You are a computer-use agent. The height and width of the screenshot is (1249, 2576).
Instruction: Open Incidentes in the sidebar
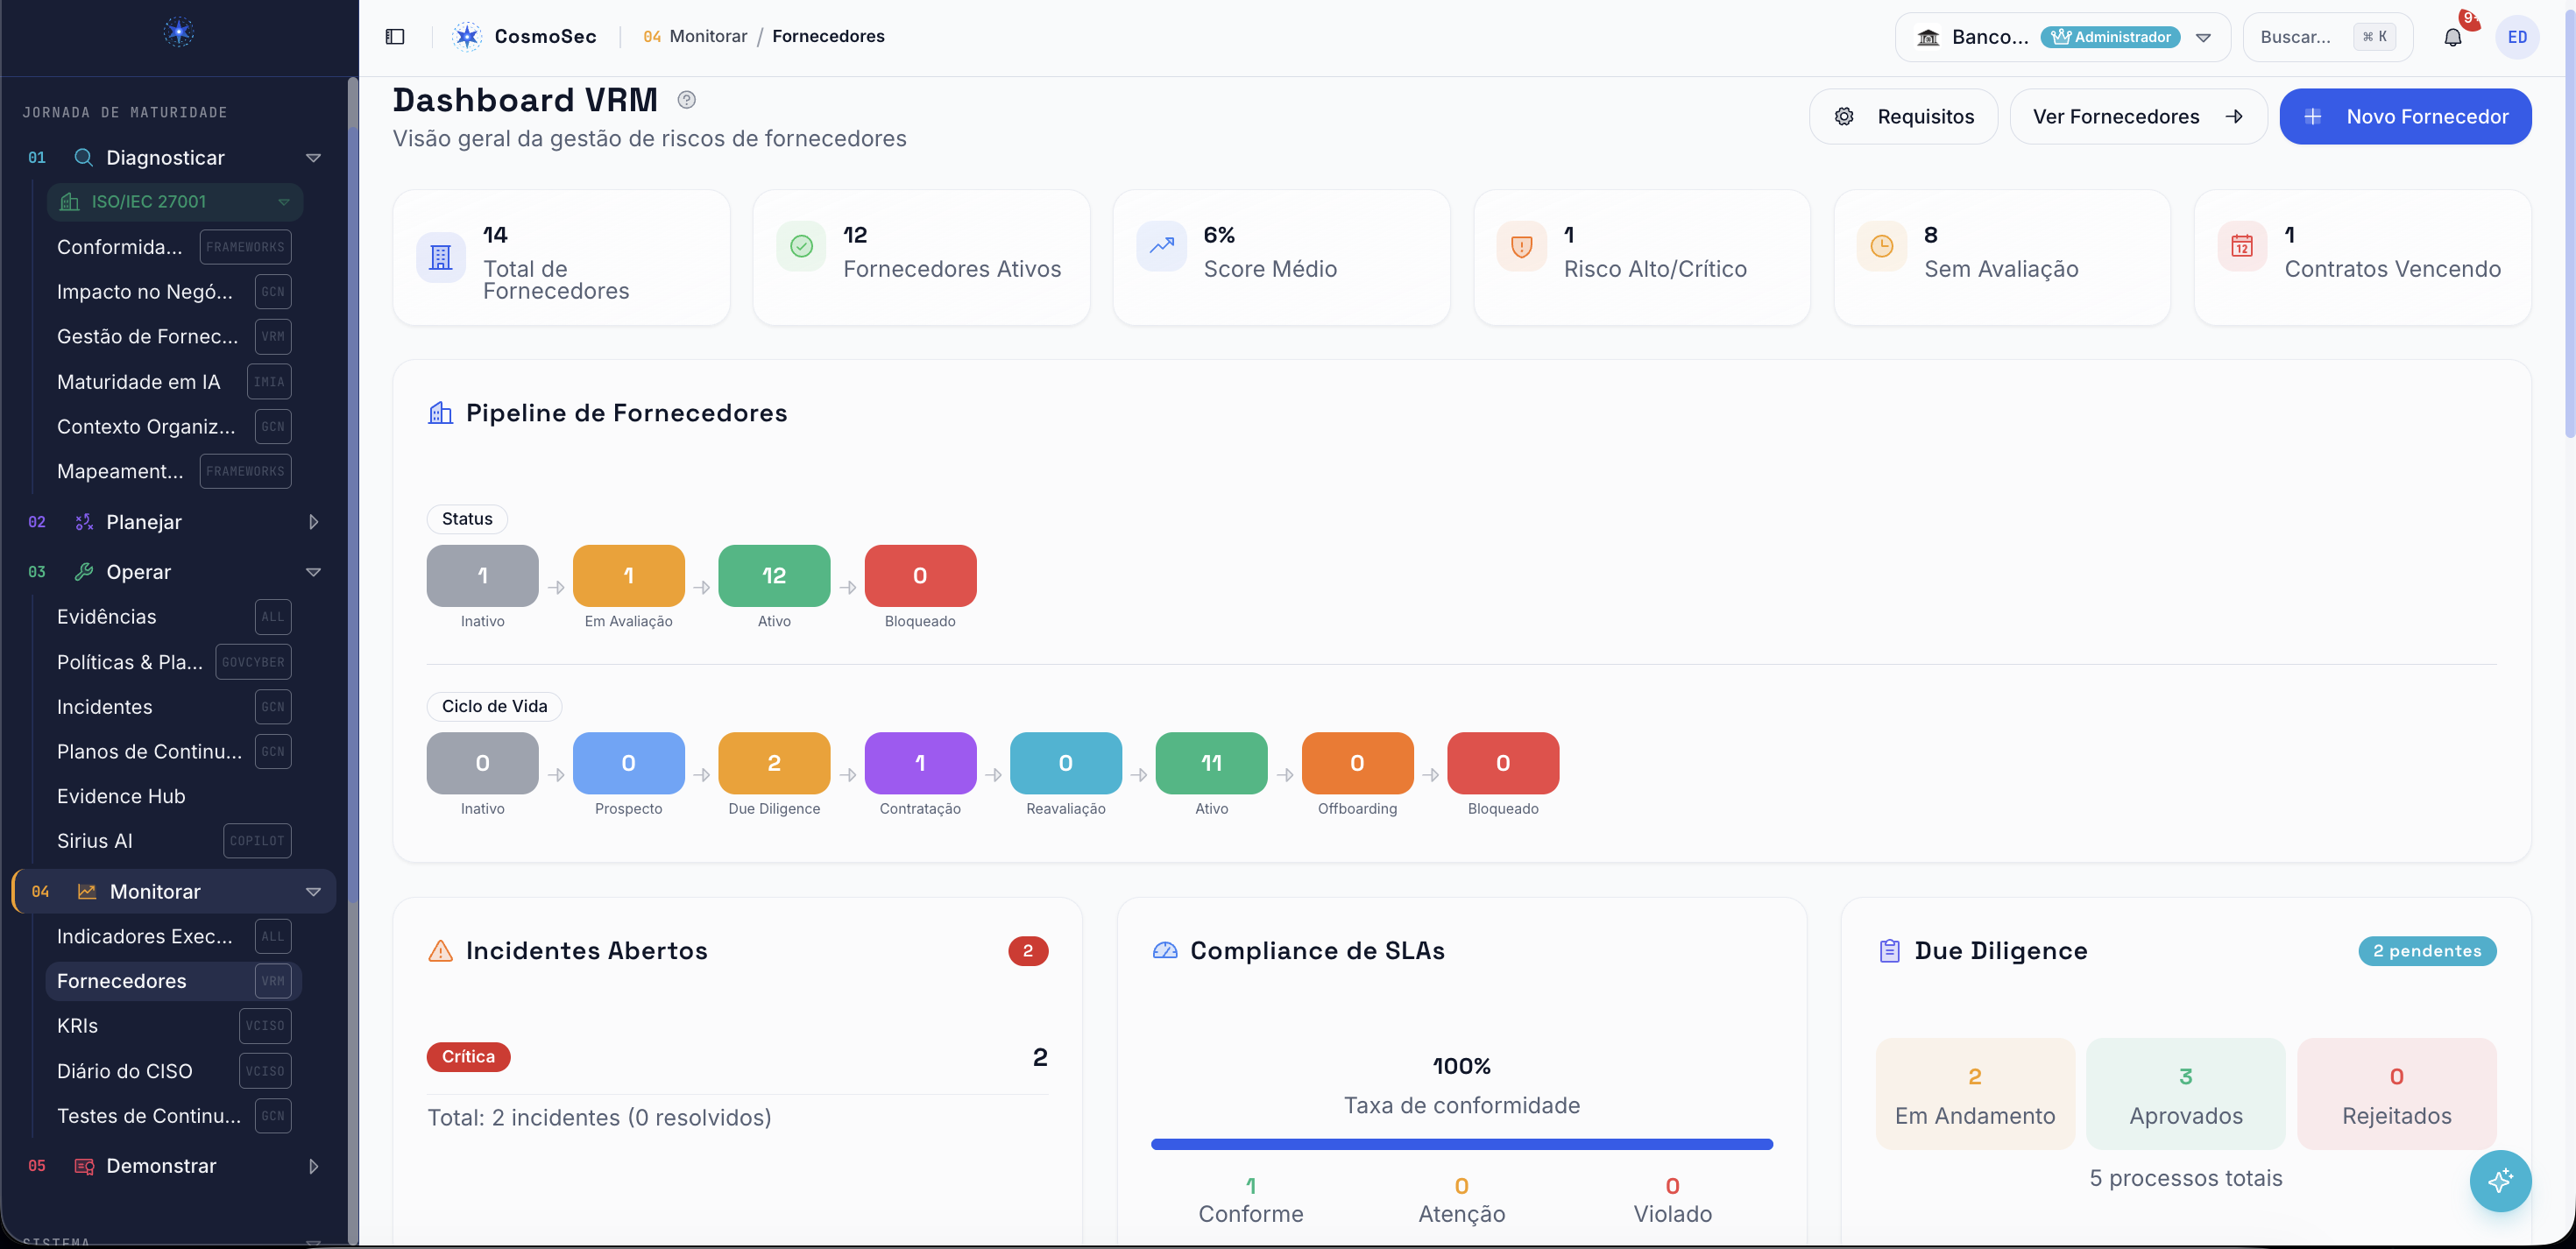[x=174, y=707]
